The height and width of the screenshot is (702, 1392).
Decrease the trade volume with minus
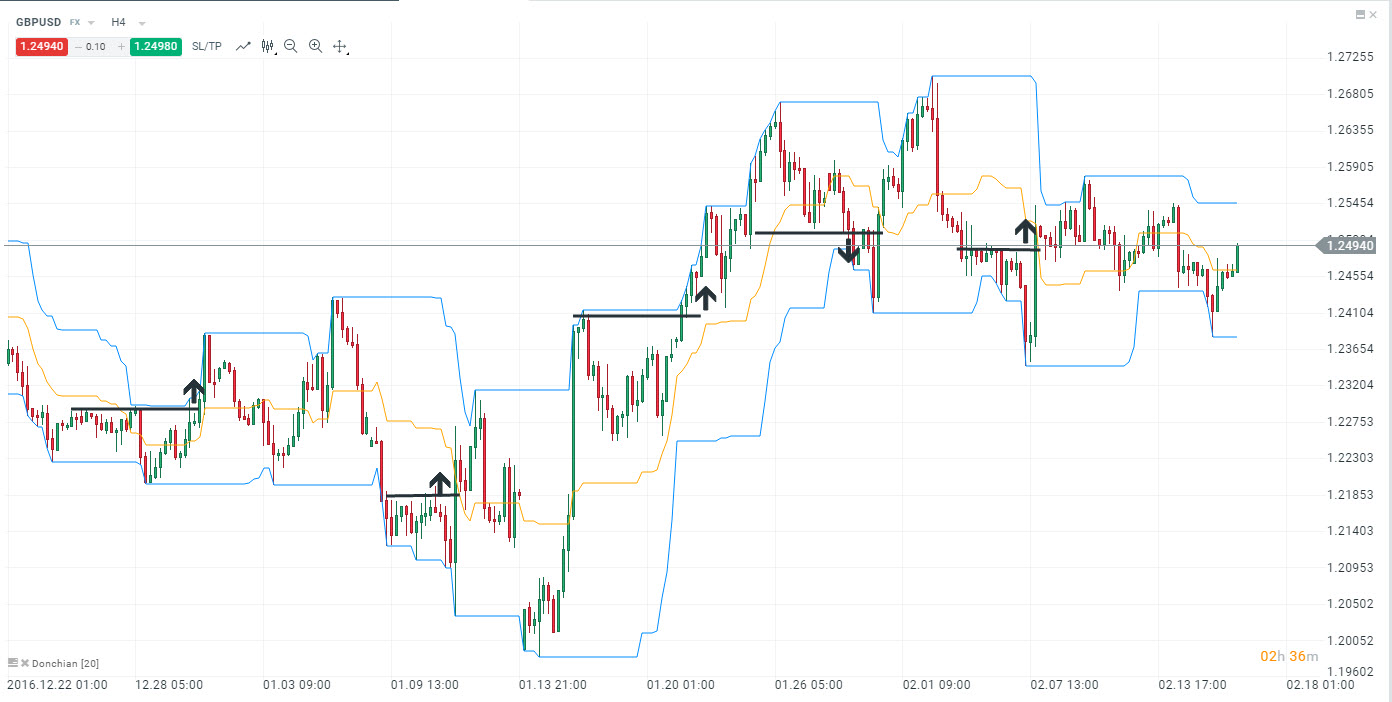point(78,46)
